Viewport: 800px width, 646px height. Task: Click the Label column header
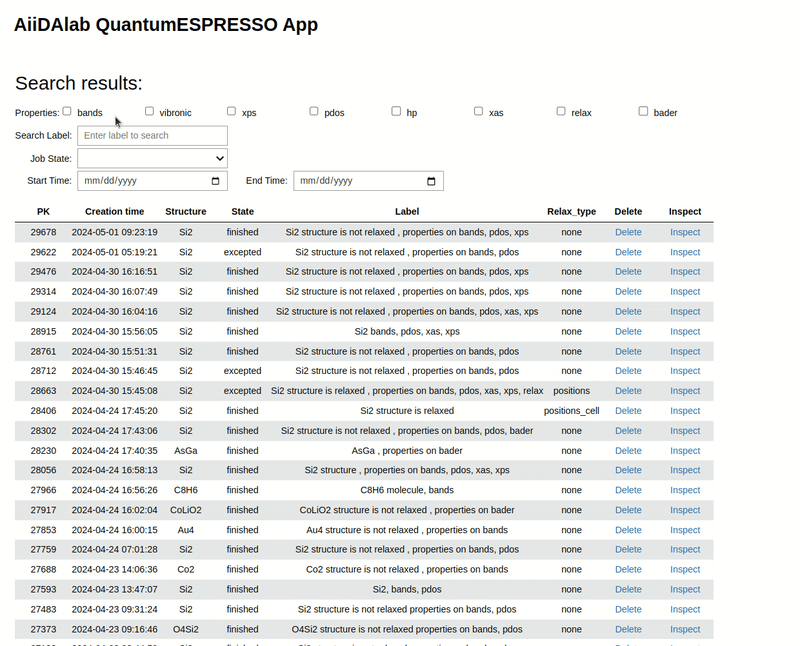(x=407, y=211)
